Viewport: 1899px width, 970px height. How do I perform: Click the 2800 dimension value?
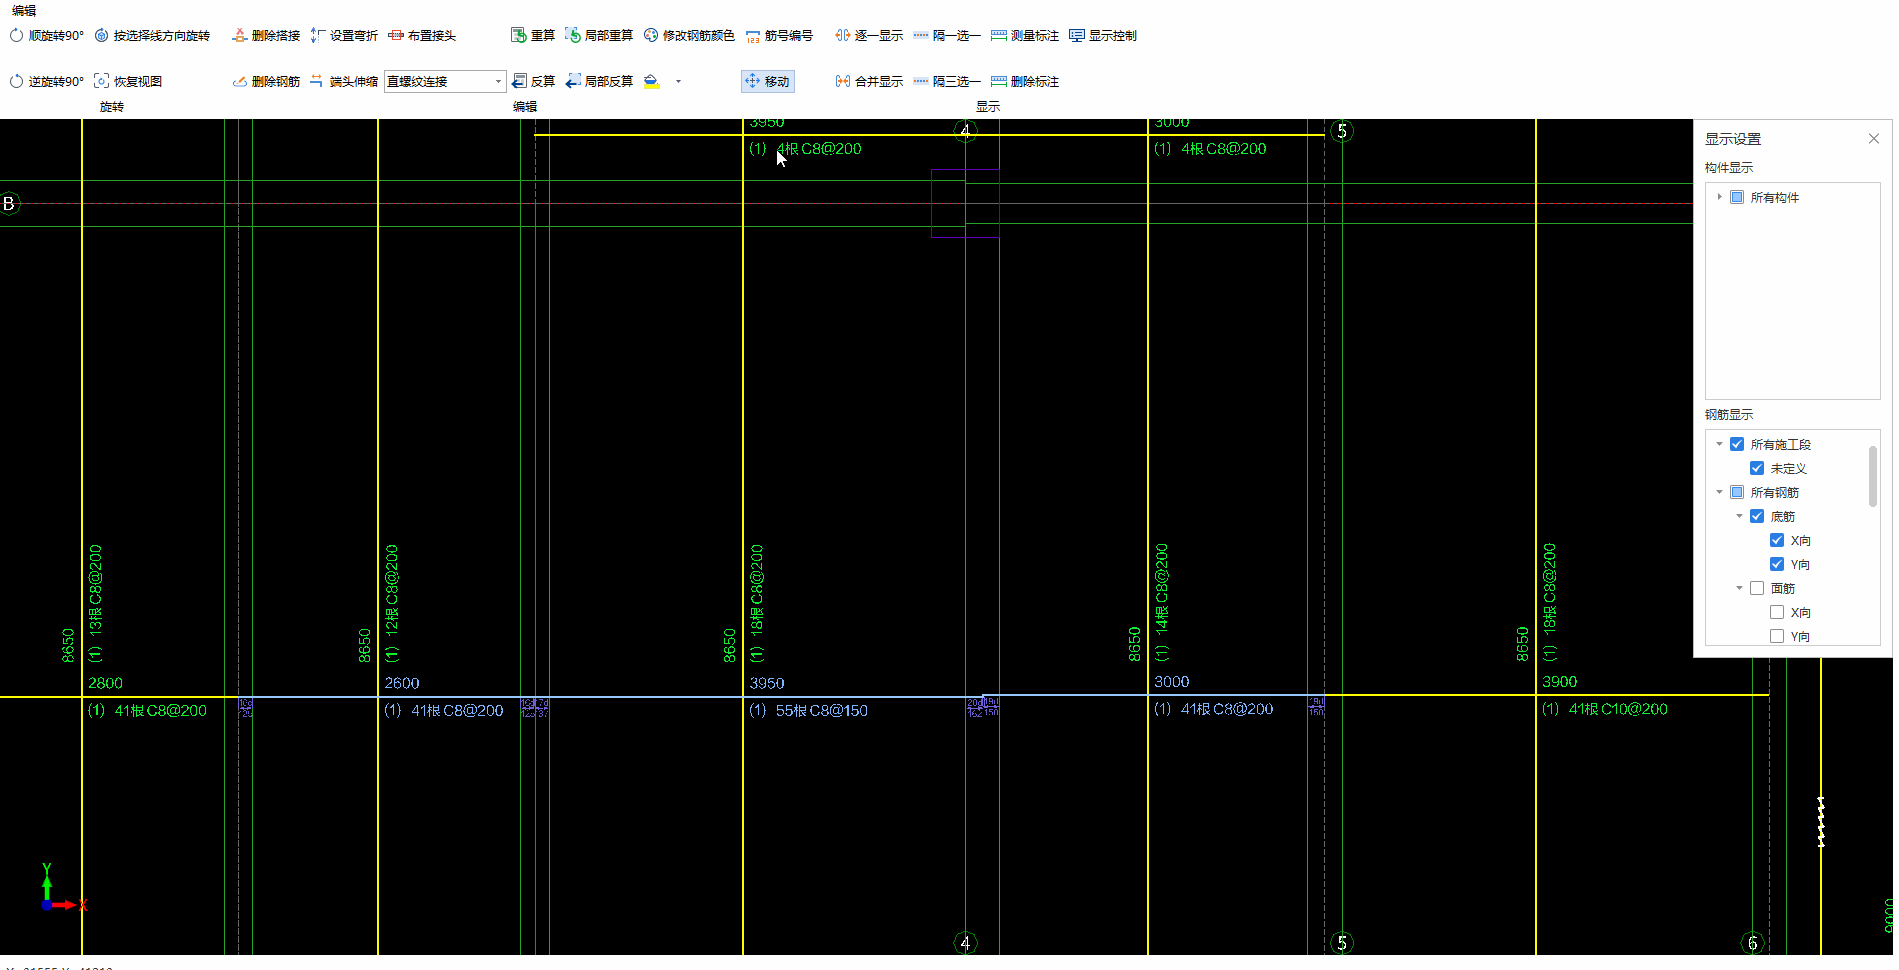coord(105,683)
